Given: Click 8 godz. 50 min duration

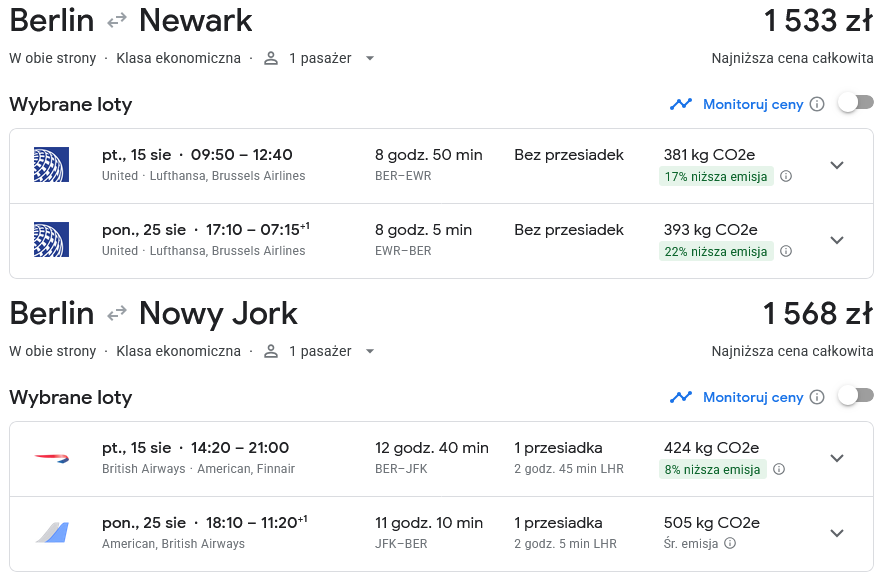Looking at the screenshot, I should point(428,155).
